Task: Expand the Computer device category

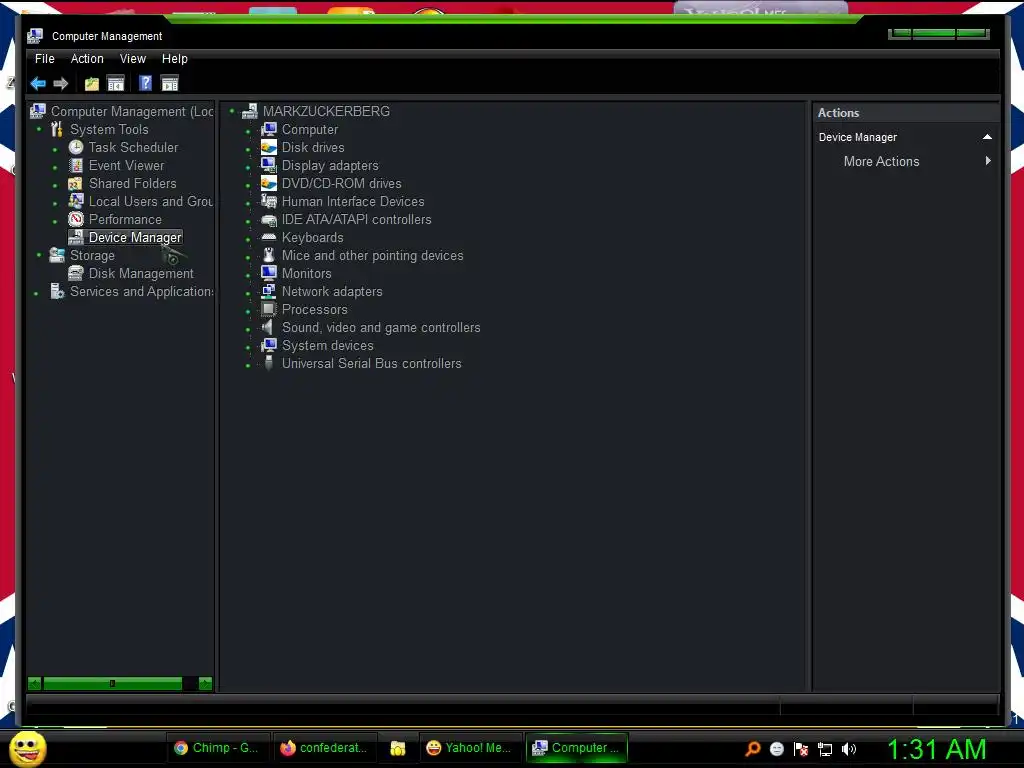Action: (x=248, y=132)
